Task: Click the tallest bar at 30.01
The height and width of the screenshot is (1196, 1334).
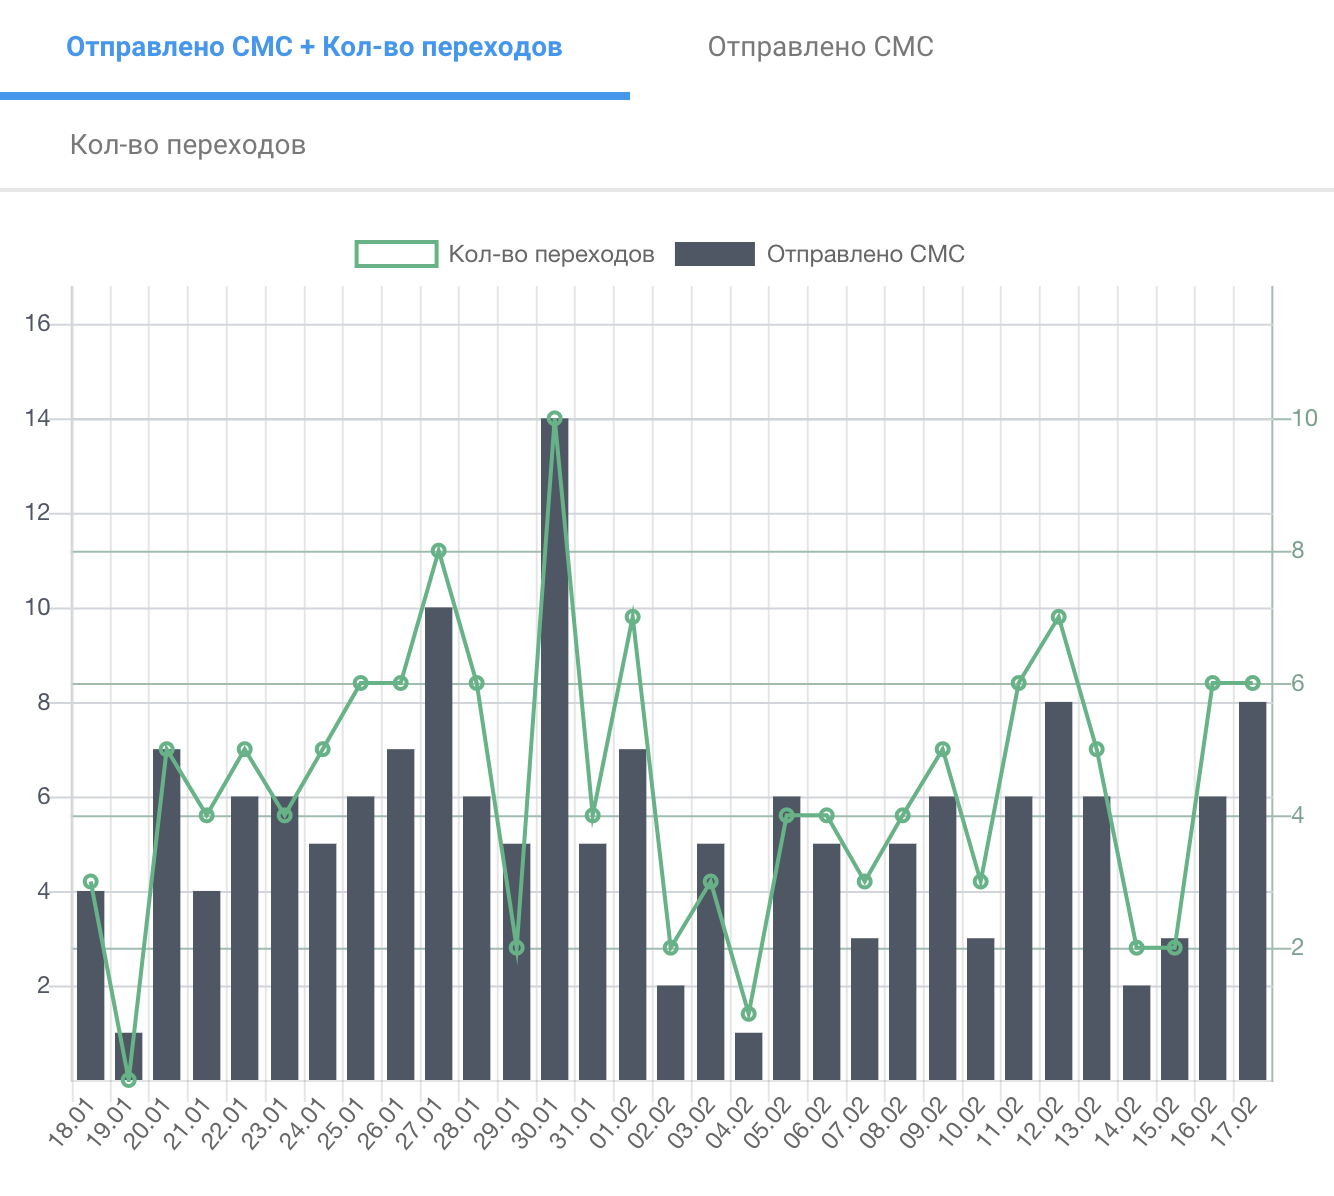Action: pyautogui.click(x=555, y=750)
